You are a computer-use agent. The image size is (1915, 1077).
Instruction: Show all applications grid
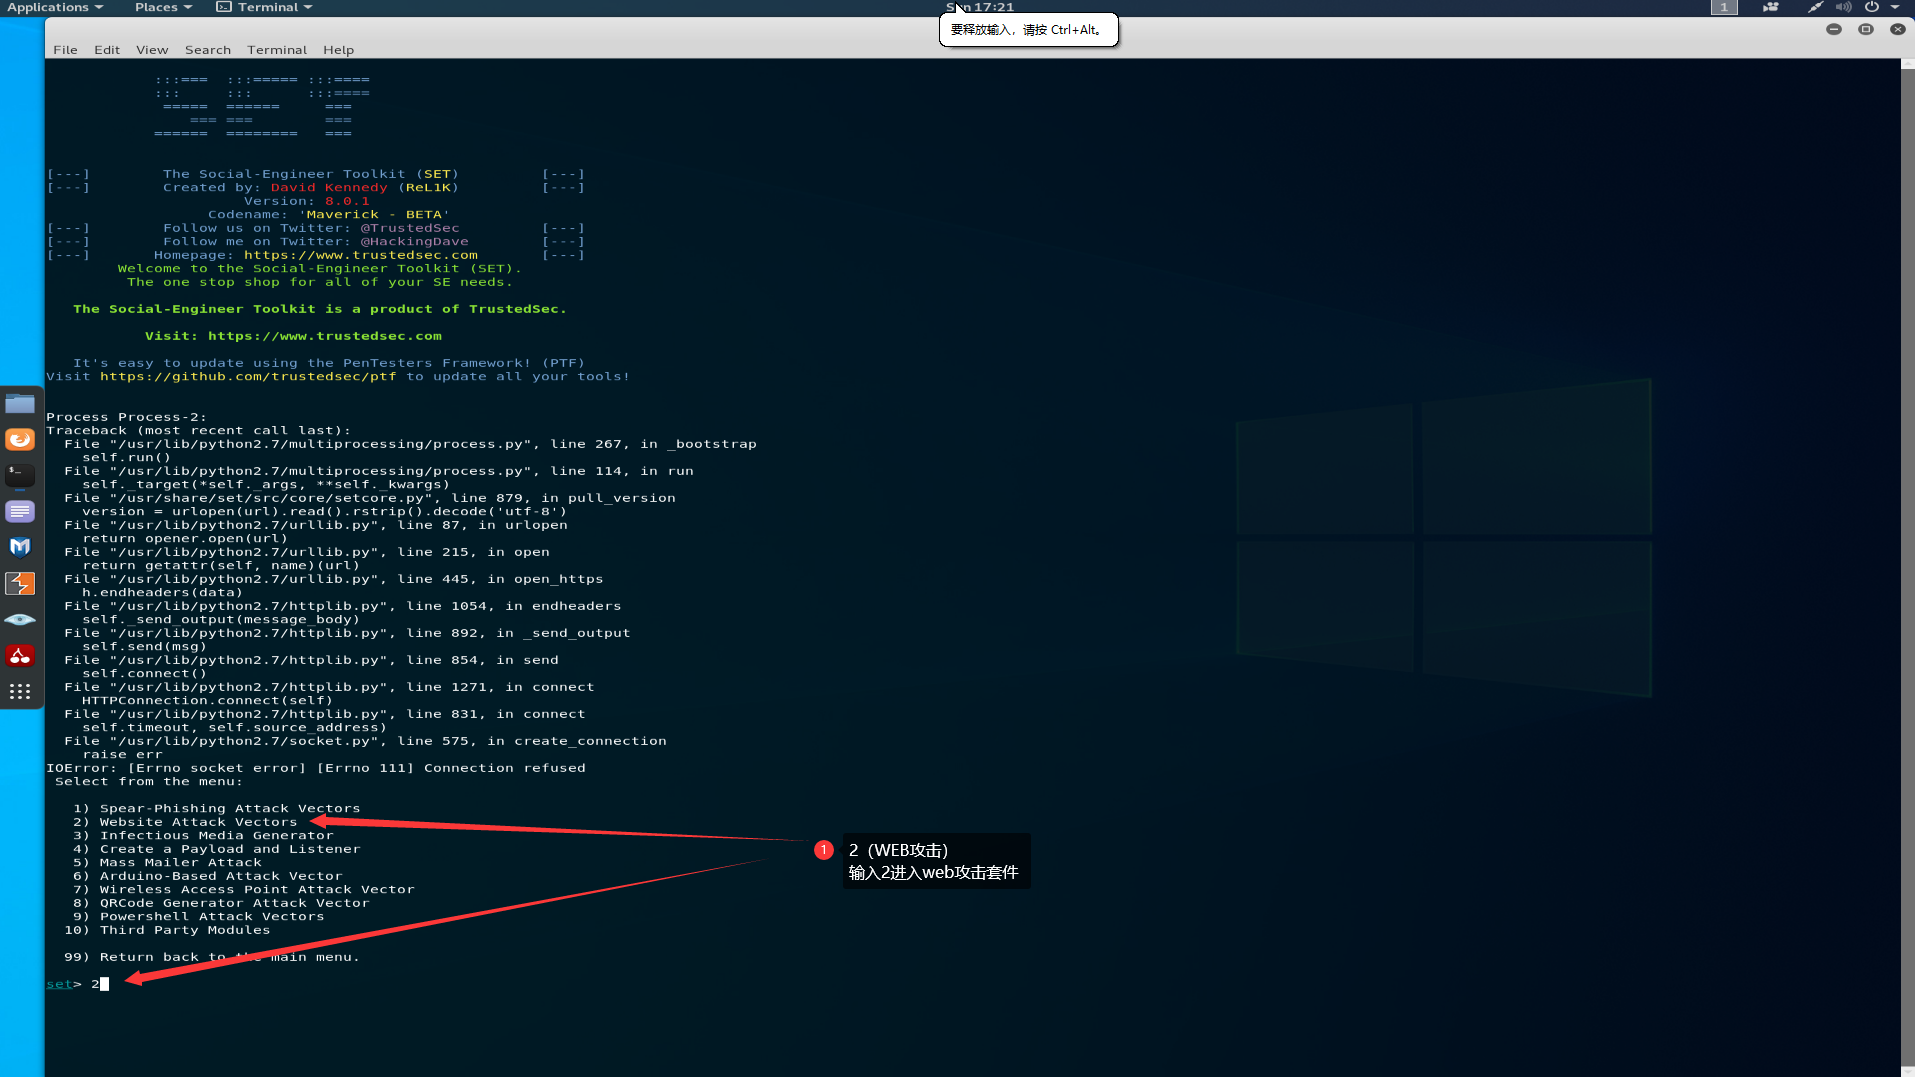click(20, 691)
